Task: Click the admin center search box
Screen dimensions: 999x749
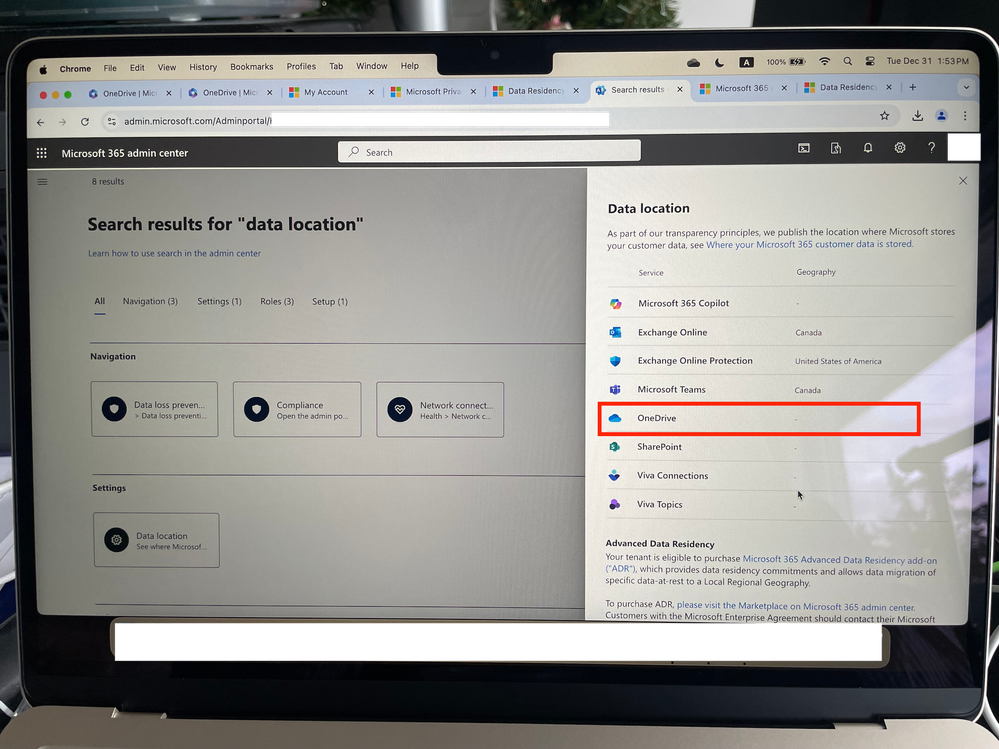Action: coord(489,152)
